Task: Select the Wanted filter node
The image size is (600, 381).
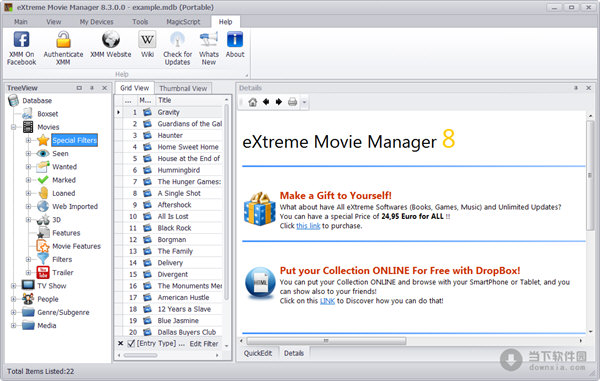Action: point(64,167)
